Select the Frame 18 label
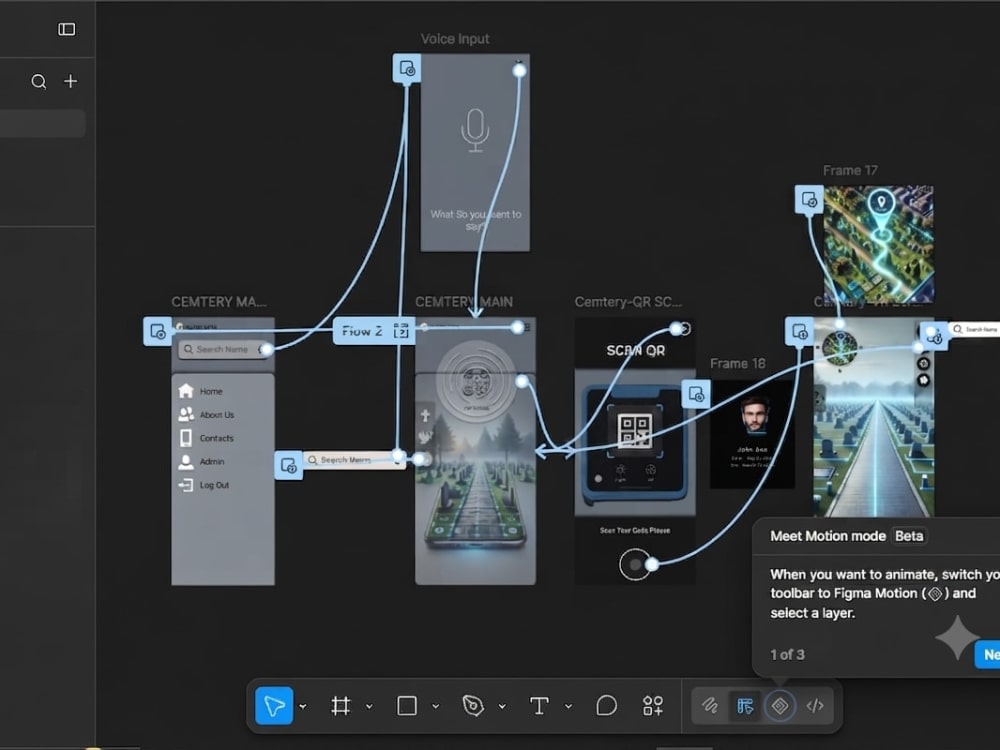Image resolution: width=1000 pixels, height=750 pixels. [738, 364]
